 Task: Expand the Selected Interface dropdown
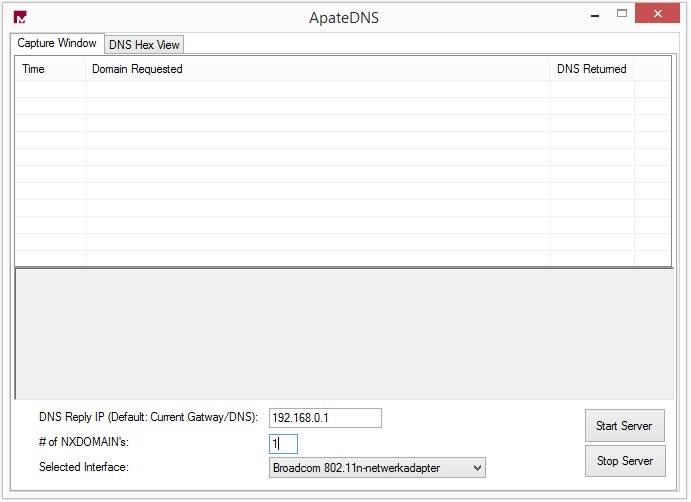click(x=377, y=468)
